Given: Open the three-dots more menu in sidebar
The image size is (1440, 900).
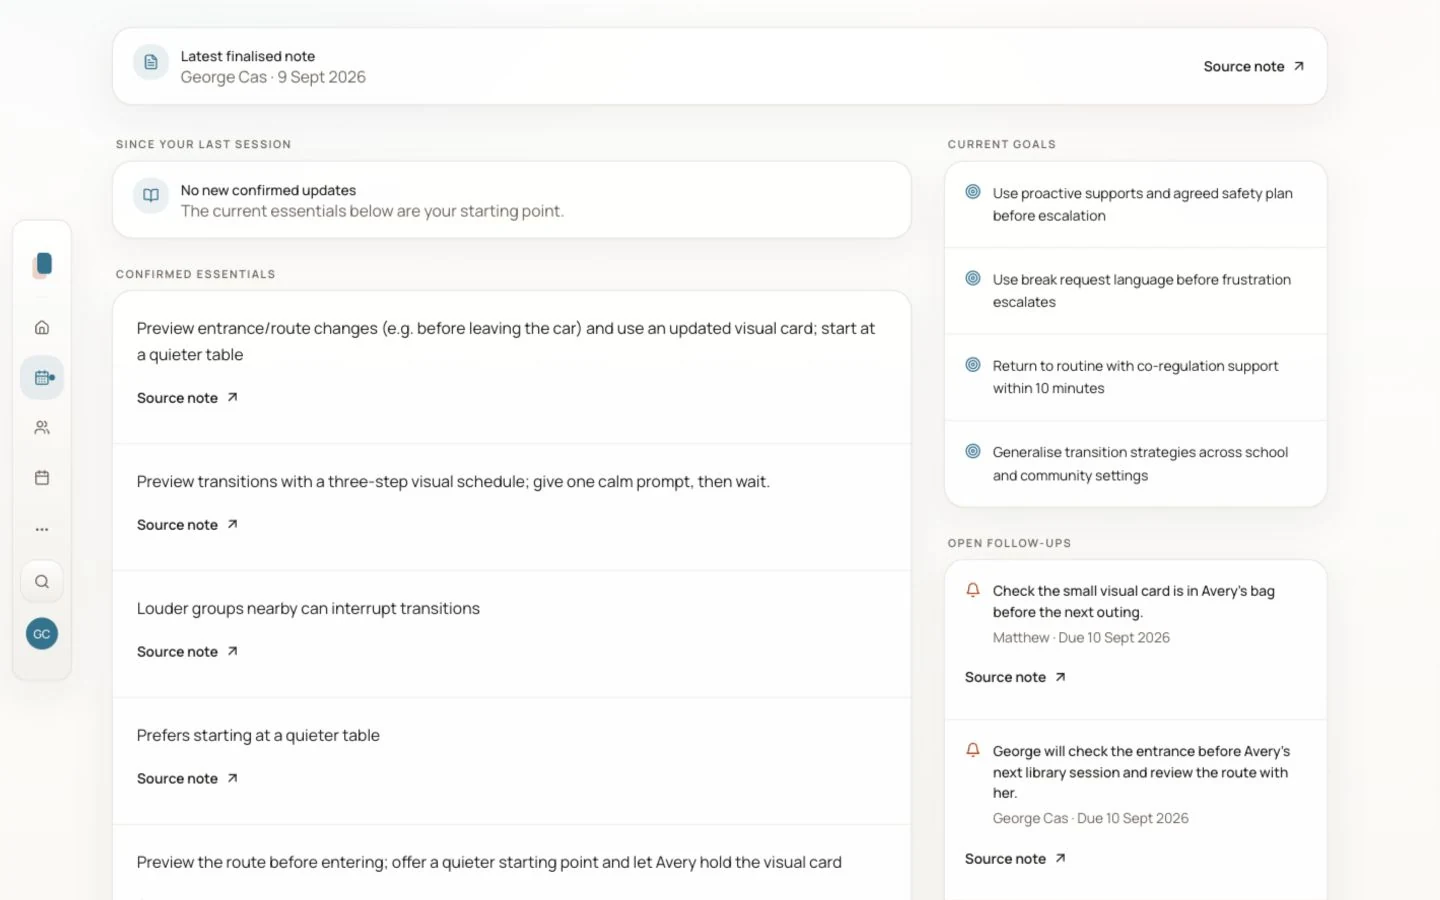Looking at the screenshot, I should click(x=42, y=529).
